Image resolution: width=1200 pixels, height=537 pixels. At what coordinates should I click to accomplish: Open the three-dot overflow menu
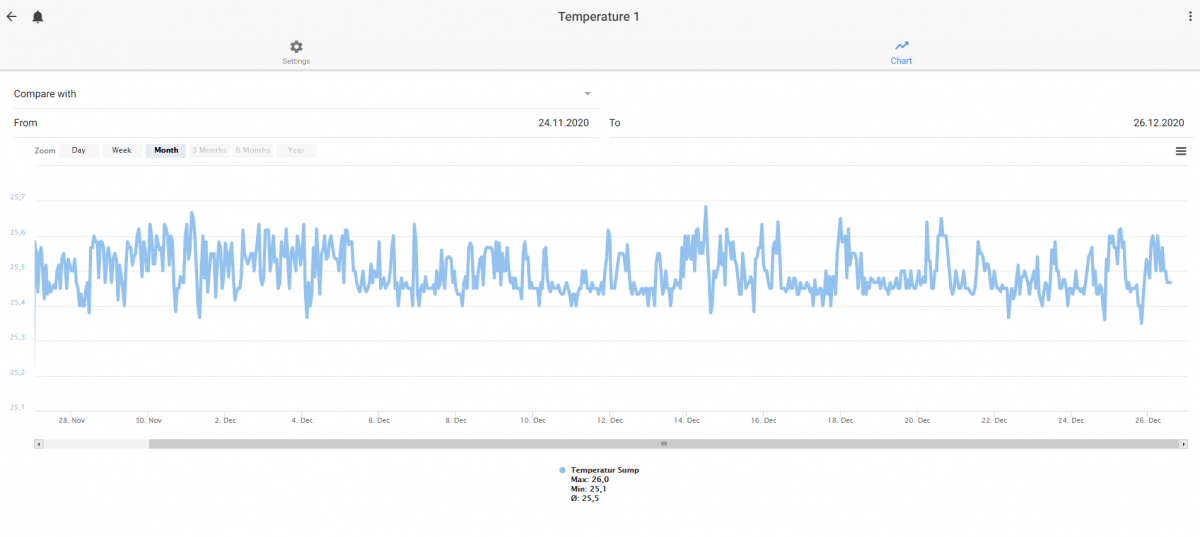pos(1188,16)
